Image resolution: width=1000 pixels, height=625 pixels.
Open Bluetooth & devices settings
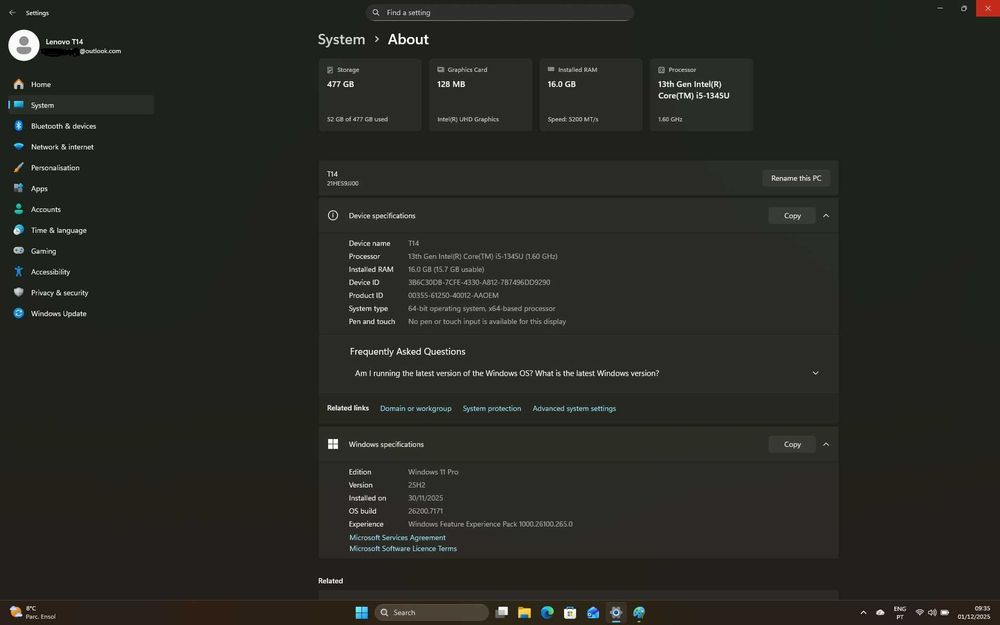click(x=81, y=126)
